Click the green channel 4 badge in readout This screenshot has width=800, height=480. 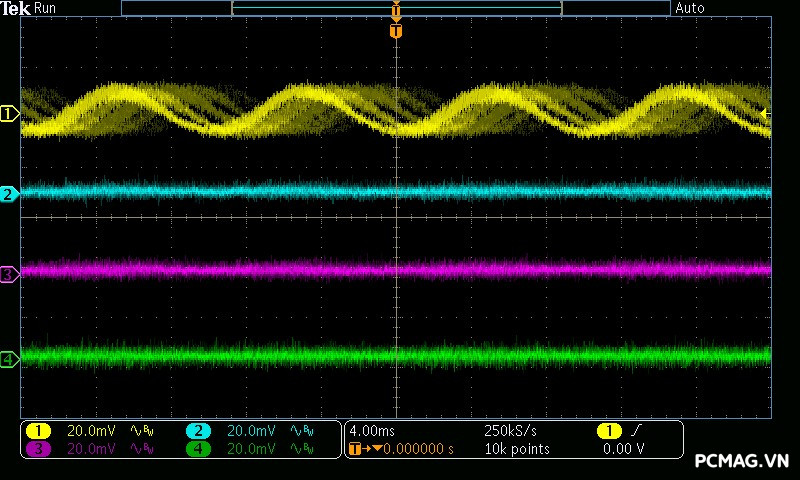tap(198, 449)
